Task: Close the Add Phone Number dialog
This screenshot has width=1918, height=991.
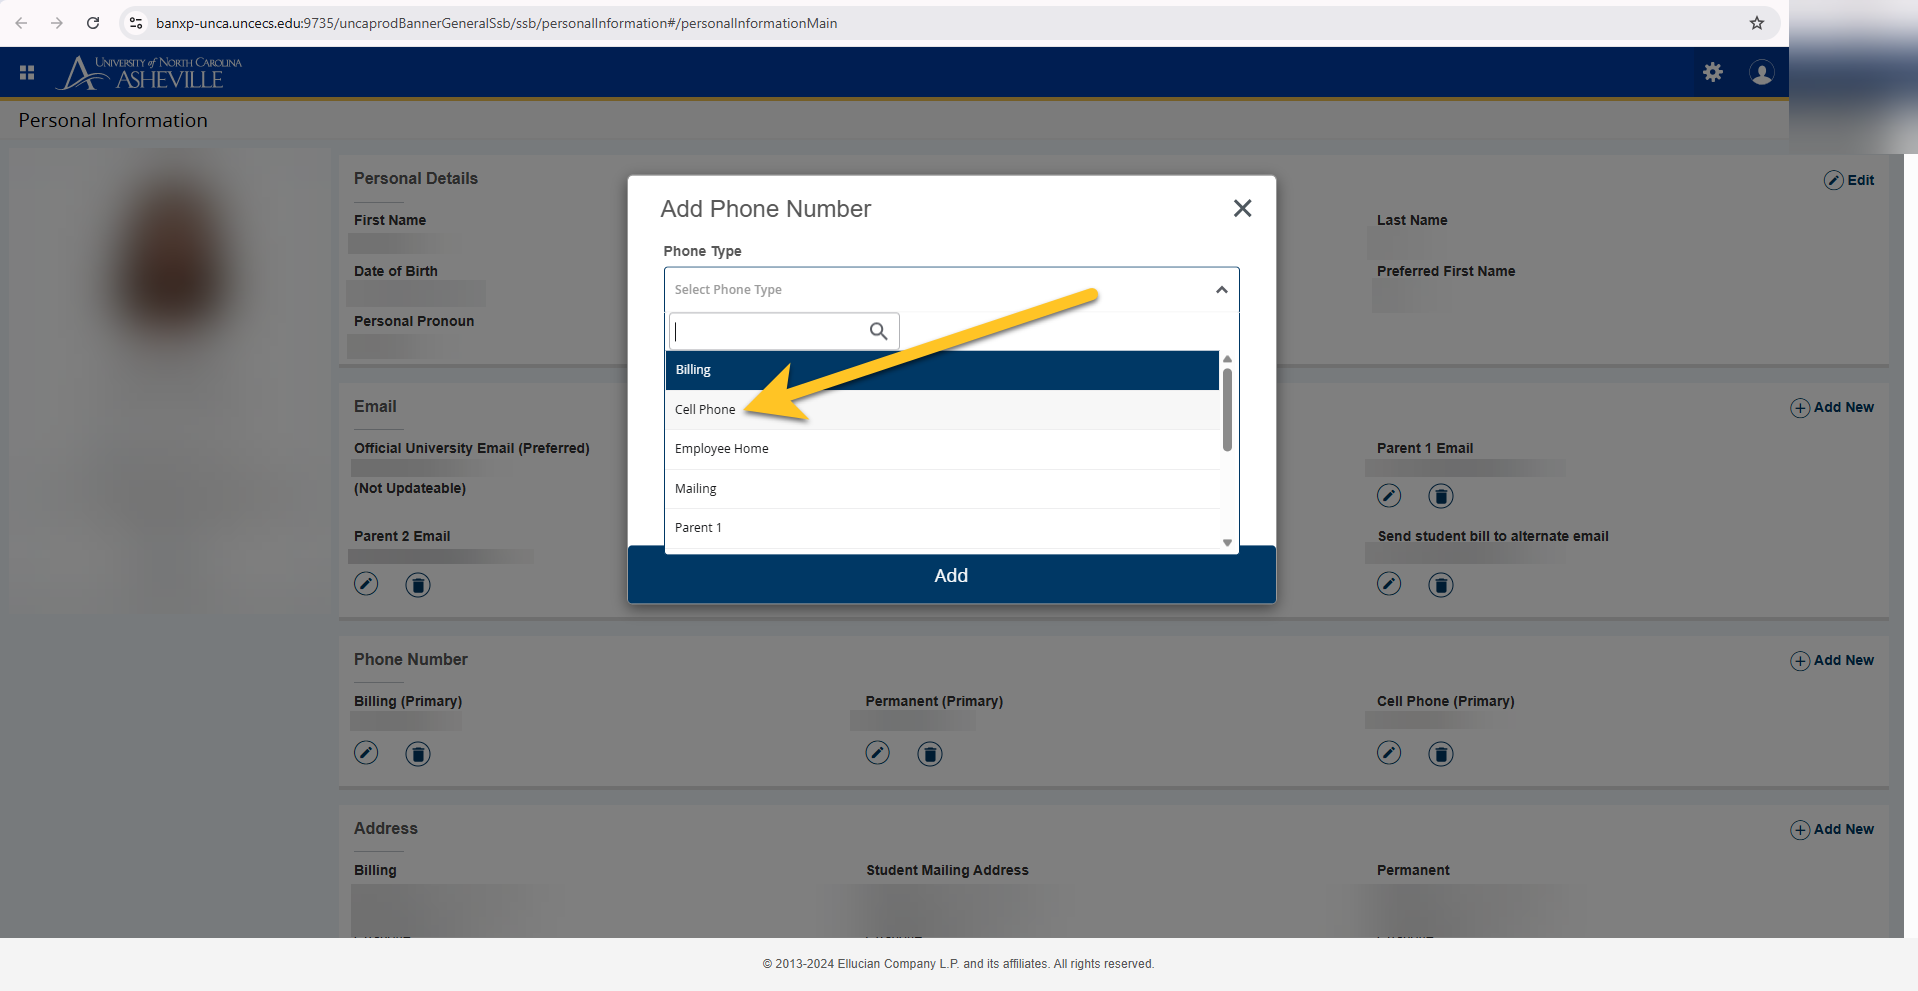Action: coord(1242,208)
